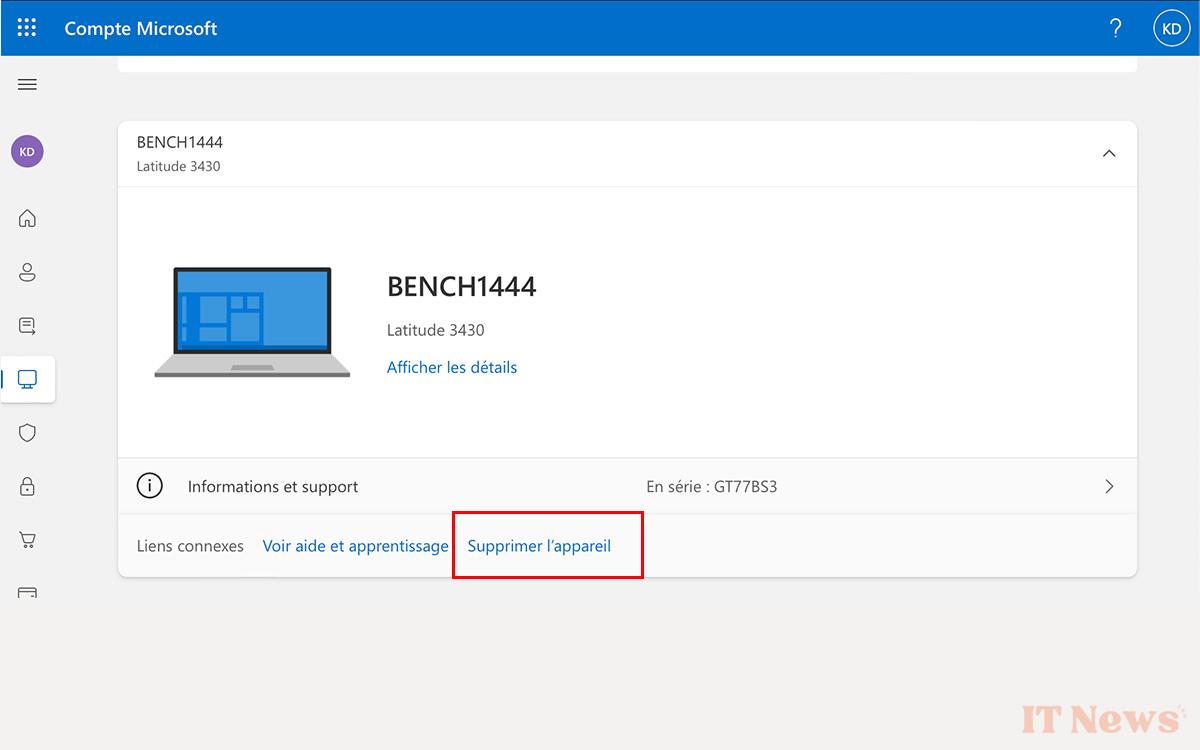The height and width of the screenshot is (750, 1200).
Task: Collapse the BENCH1444 device card chevron
Action: [1109, 153]
